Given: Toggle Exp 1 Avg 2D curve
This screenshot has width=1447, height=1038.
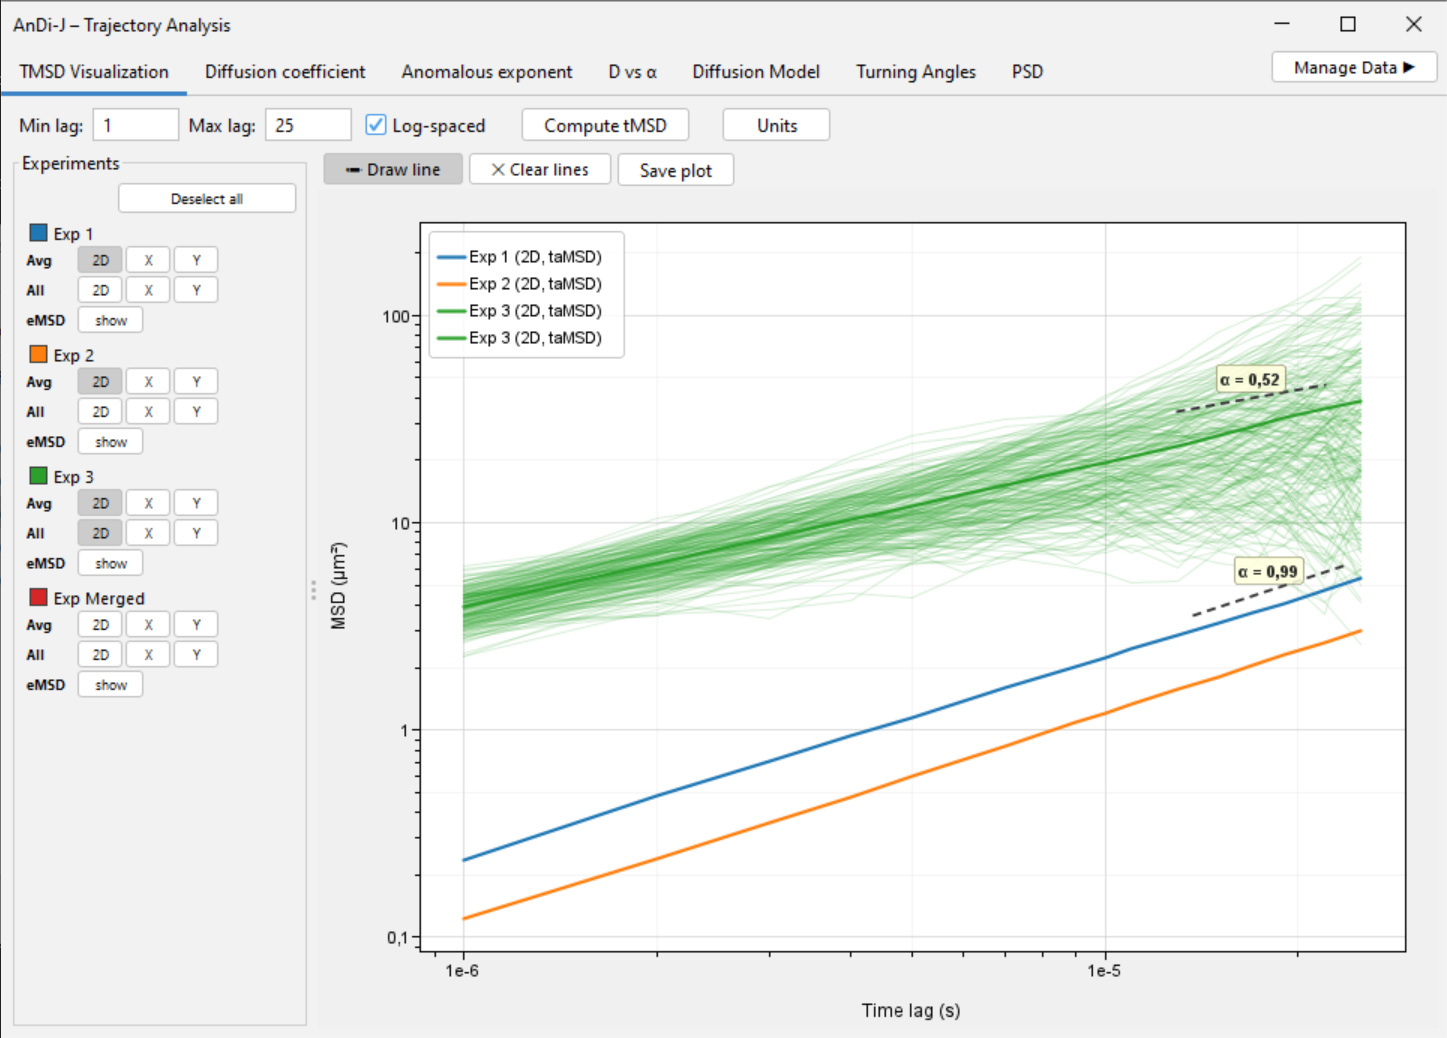Looking at the screenshot, I should [x=100, y=260].
